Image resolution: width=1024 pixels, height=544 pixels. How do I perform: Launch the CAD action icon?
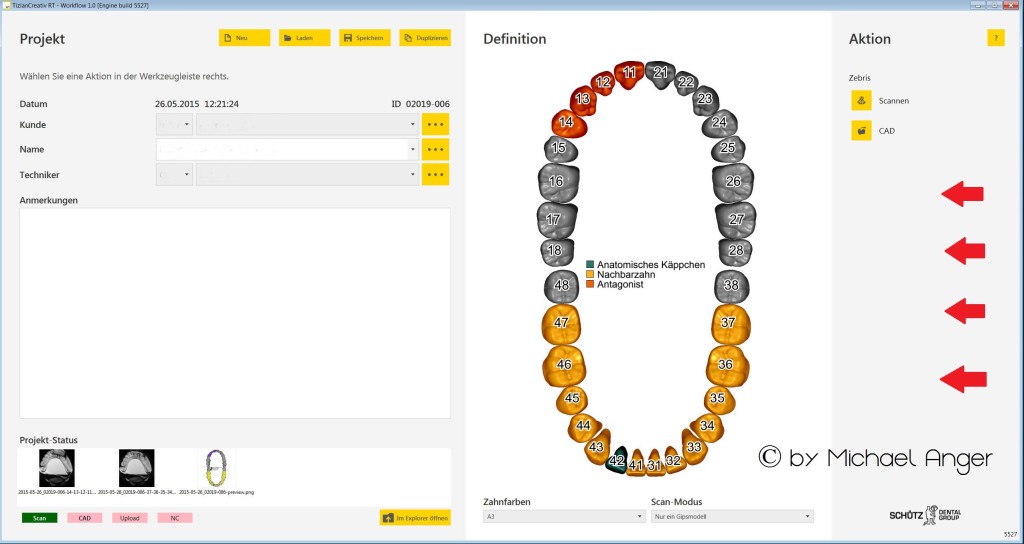pos(861,131)
